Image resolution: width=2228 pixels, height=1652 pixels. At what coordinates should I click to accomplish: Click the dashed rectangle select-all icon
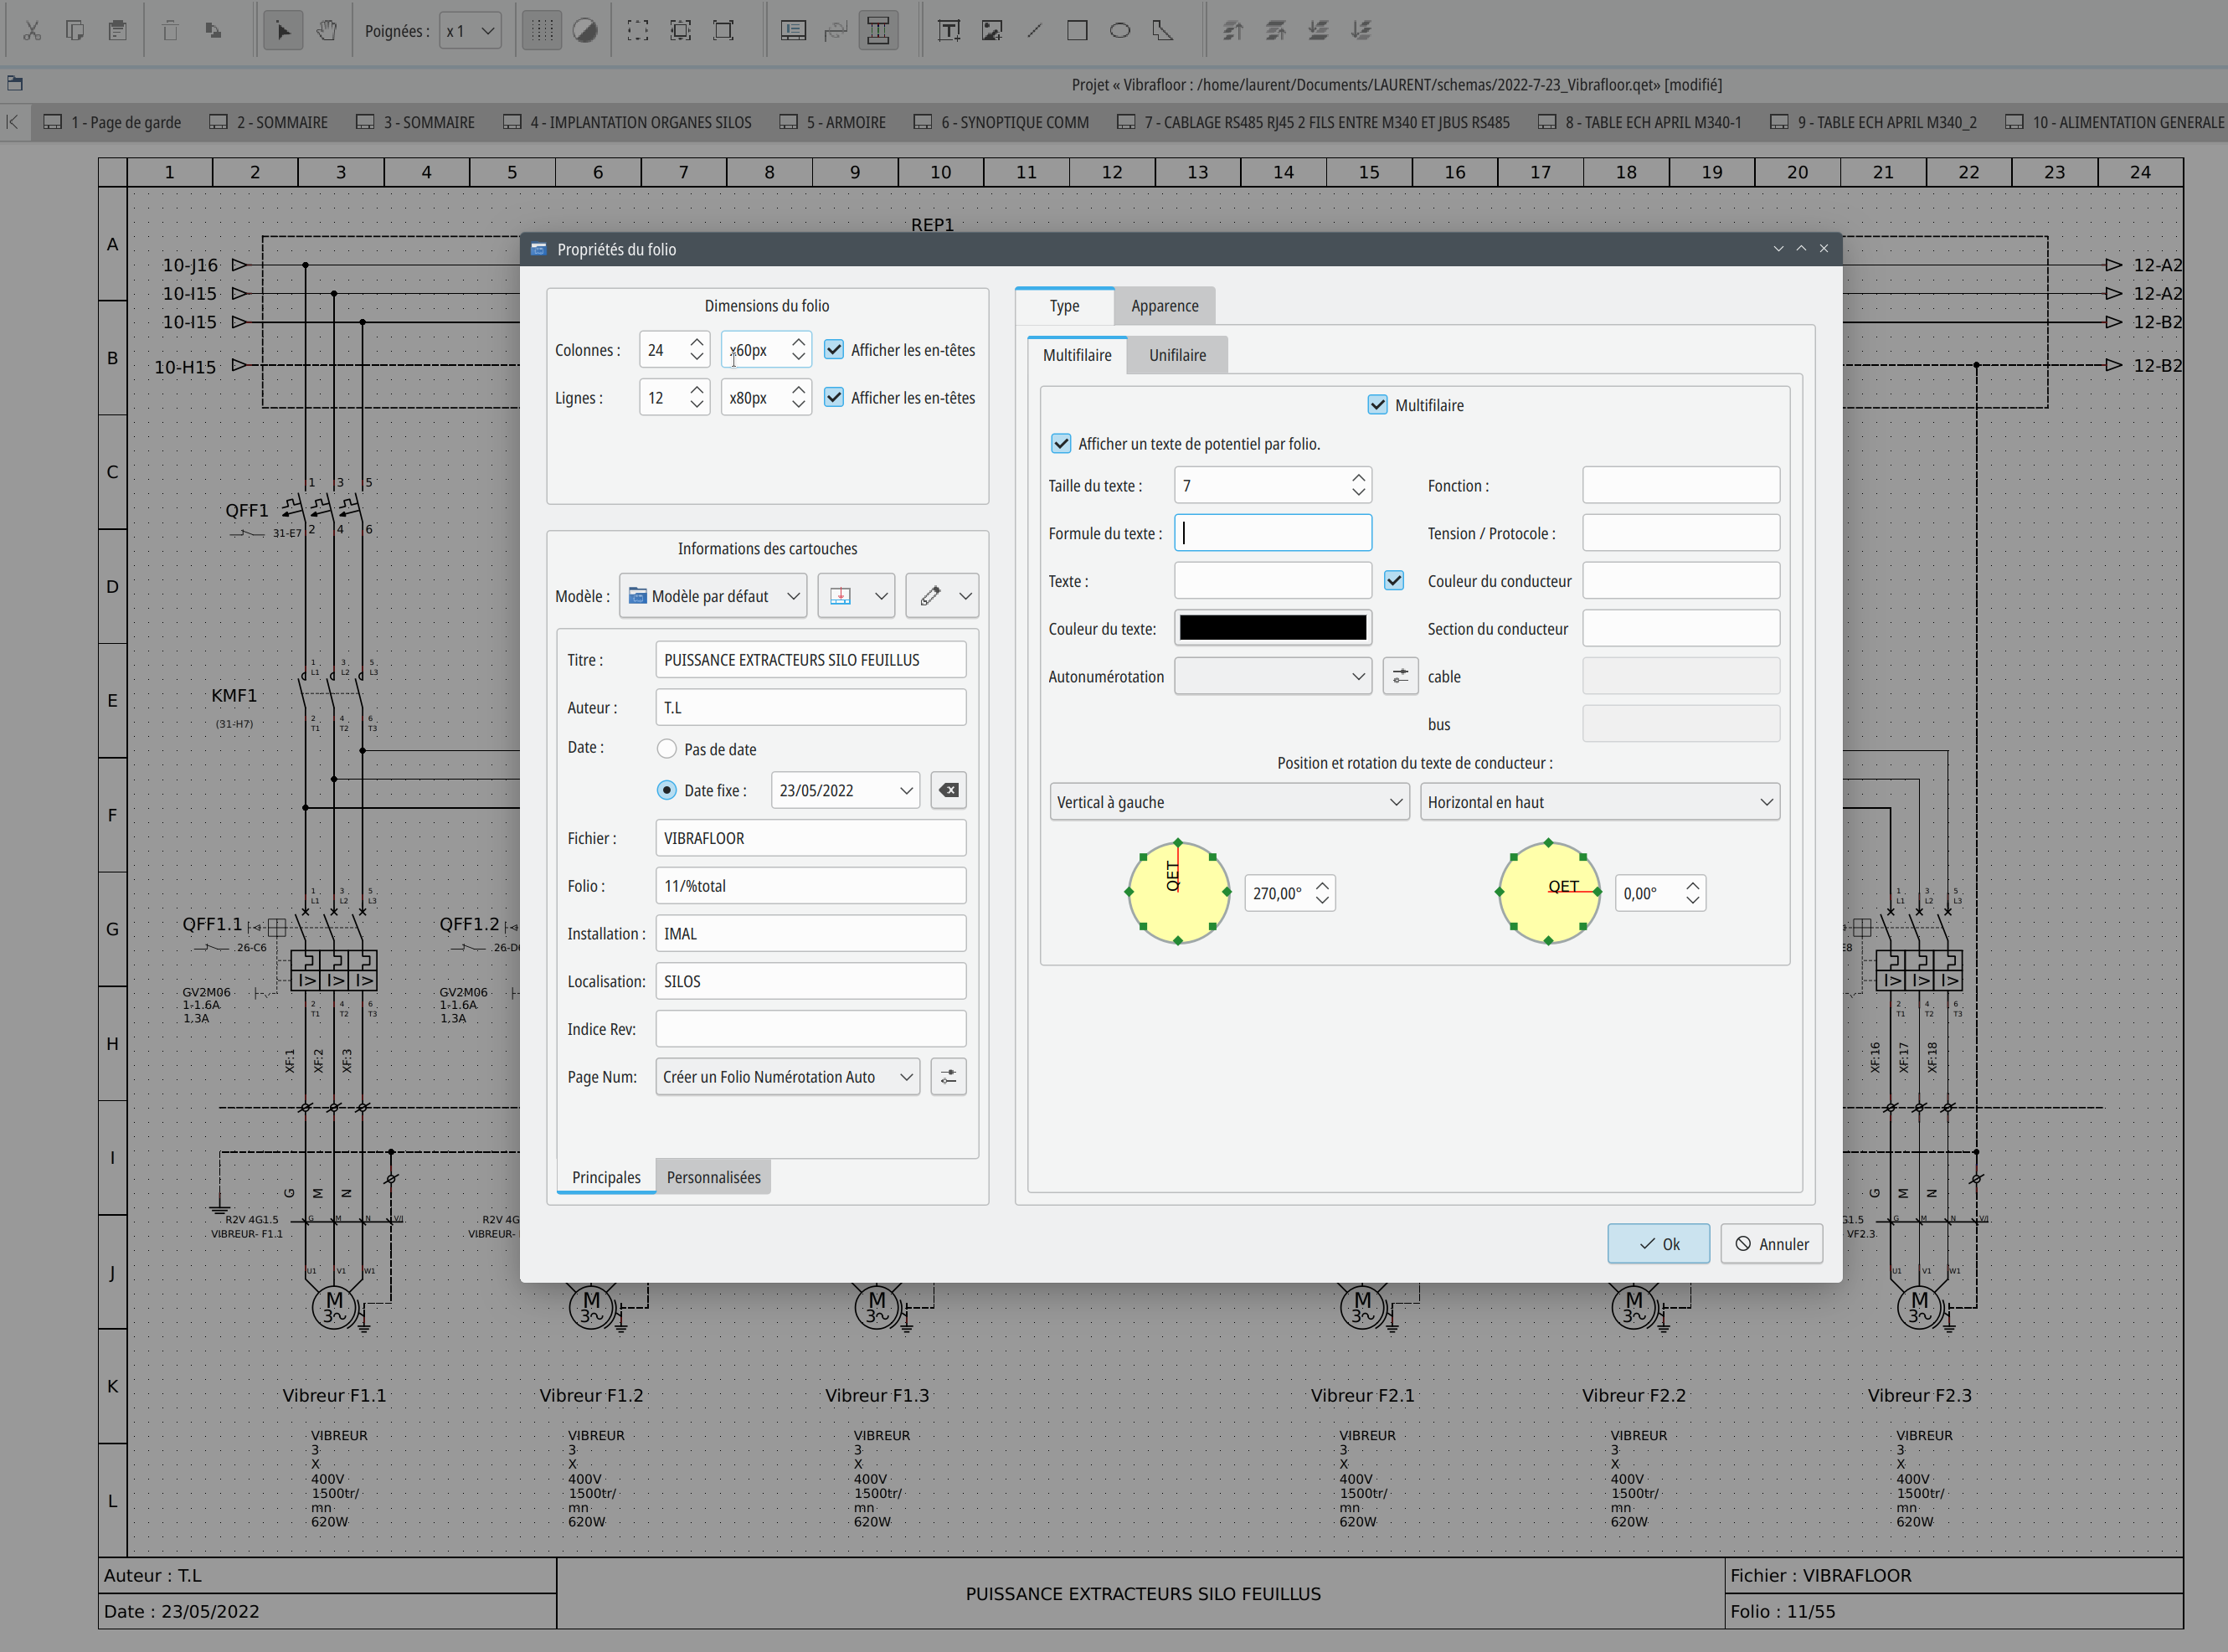point(637,30)
